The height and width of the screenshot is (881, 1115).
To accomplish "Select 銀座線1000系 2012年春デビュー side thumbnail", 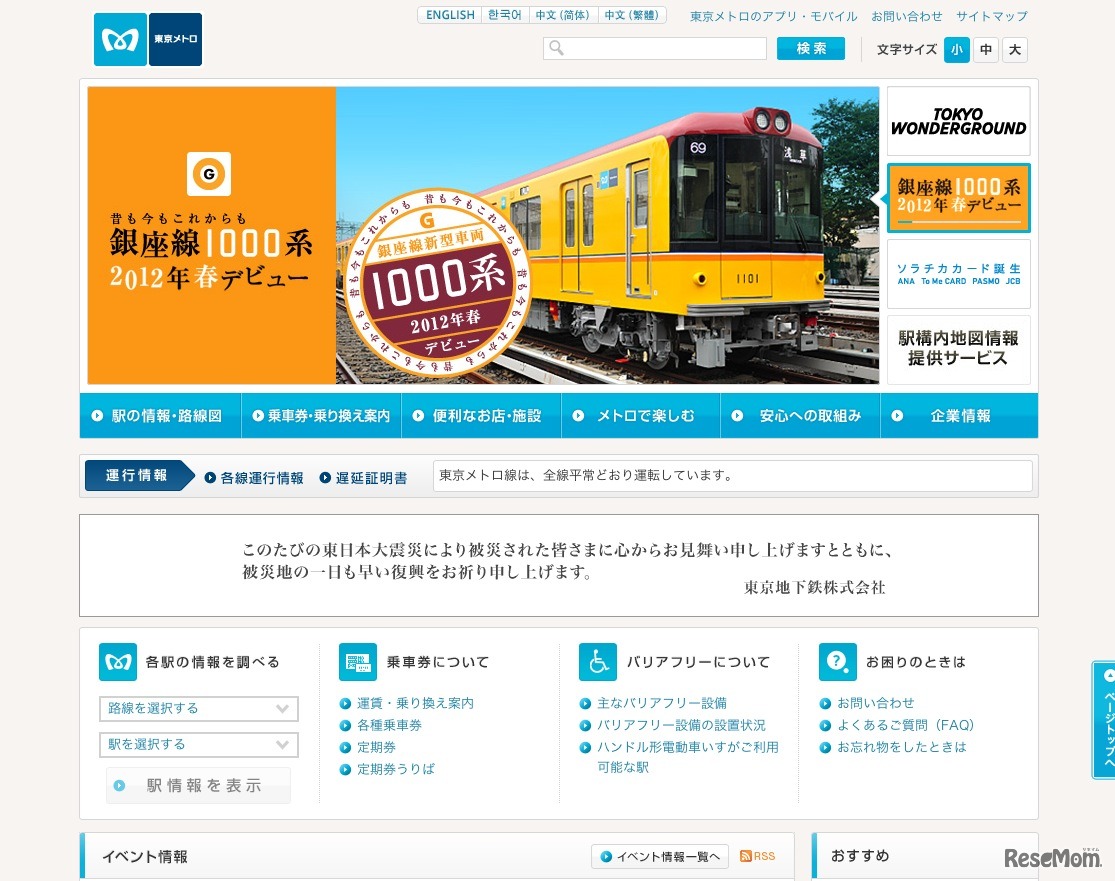I will 958,198.
